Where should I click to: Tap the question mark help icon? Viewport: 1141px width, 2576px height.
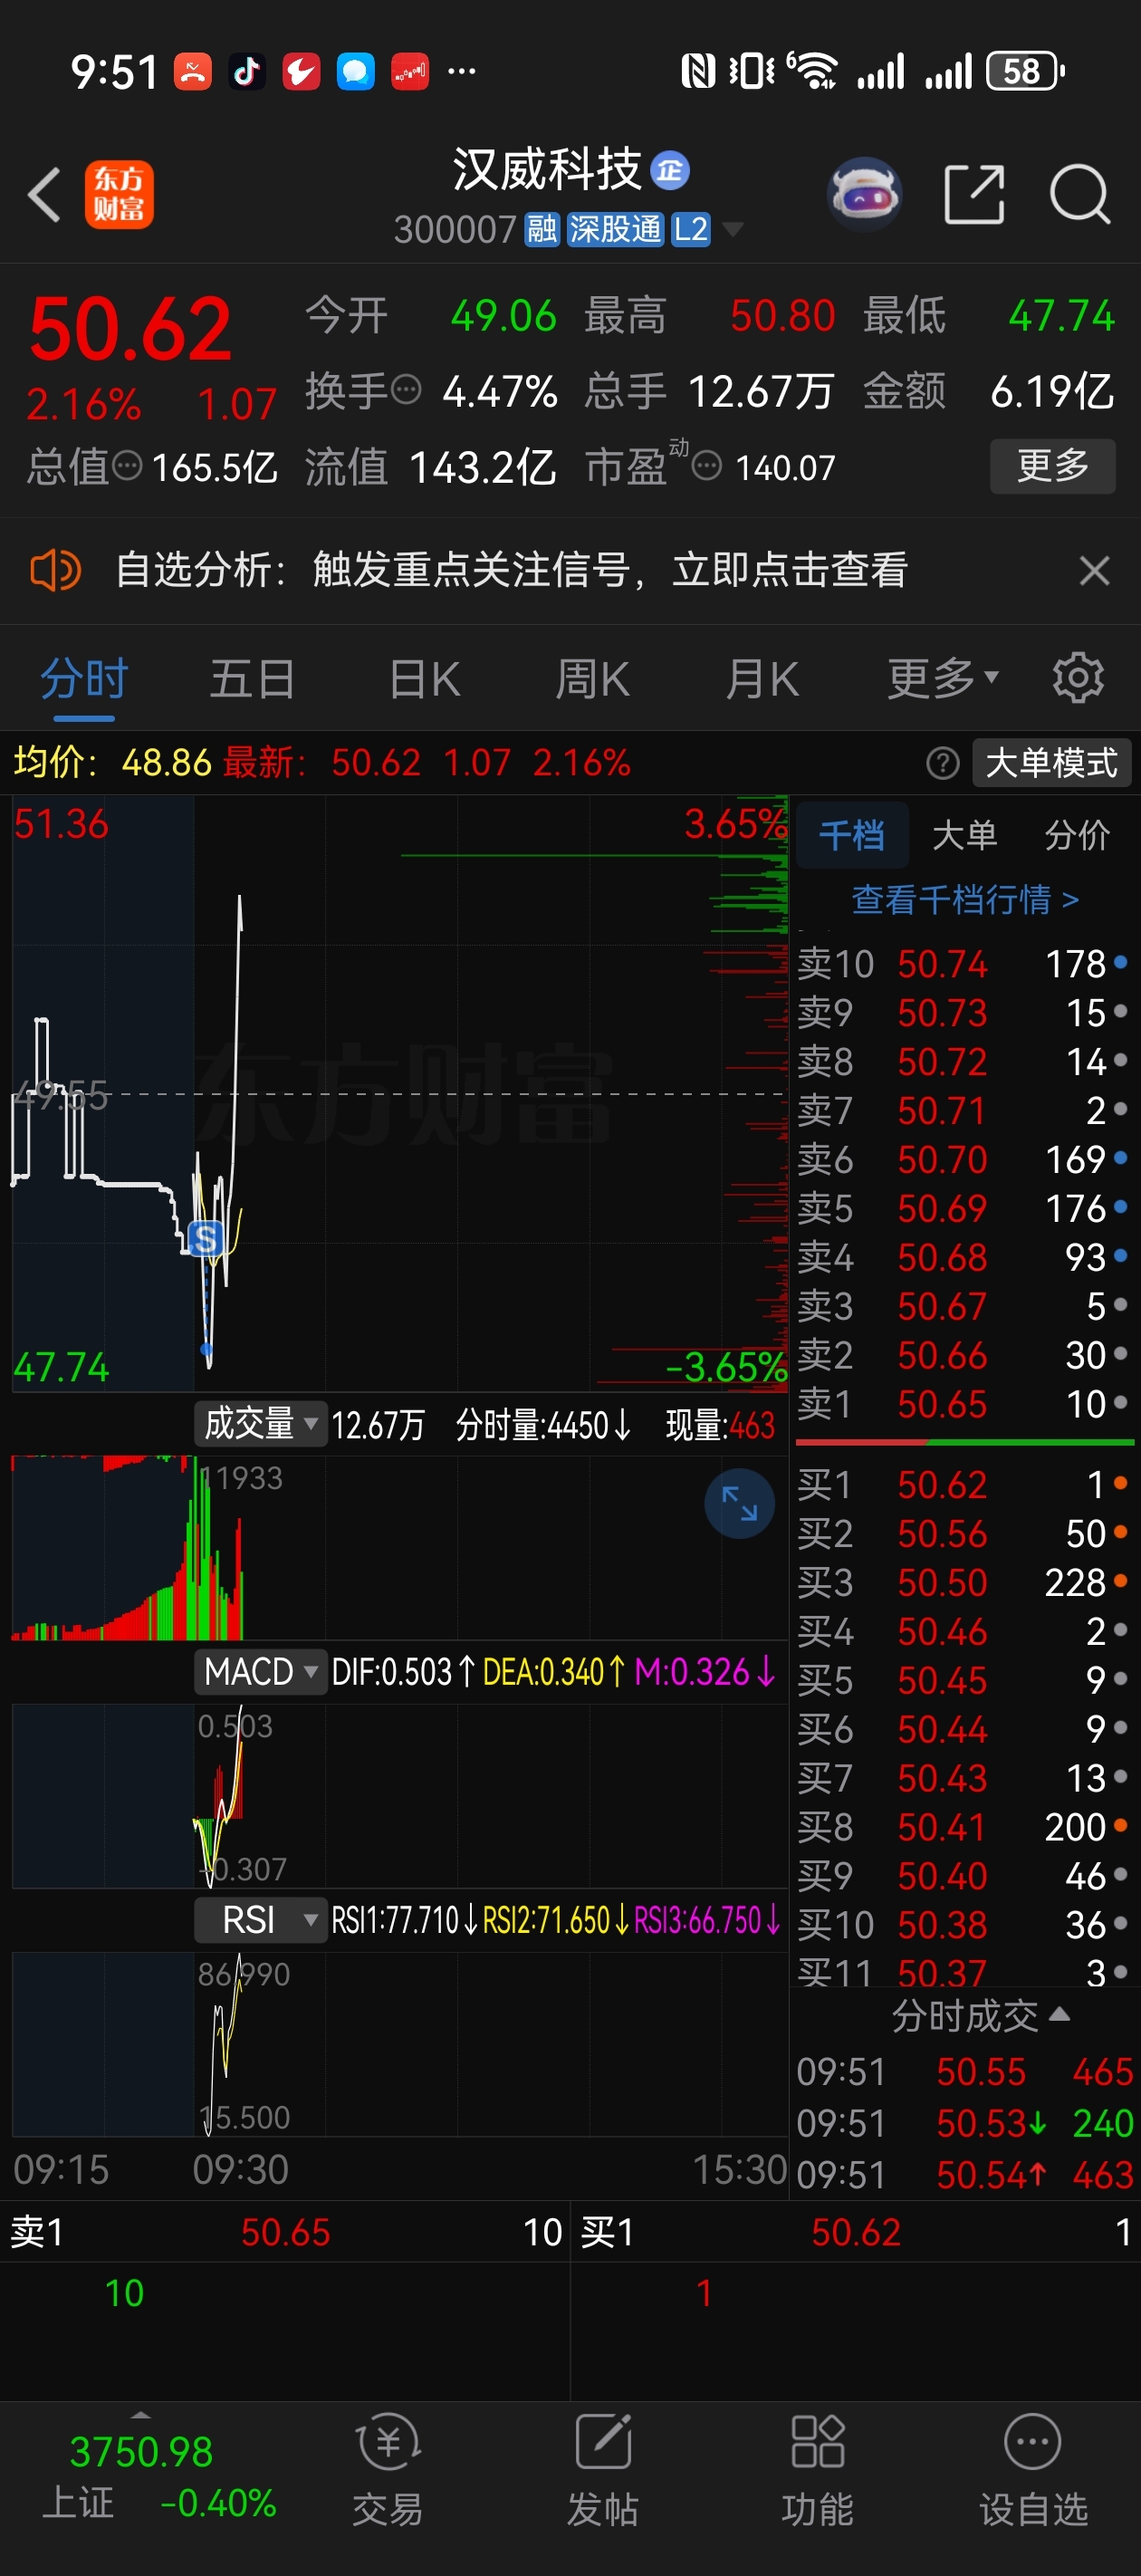[x=943, y=763]
